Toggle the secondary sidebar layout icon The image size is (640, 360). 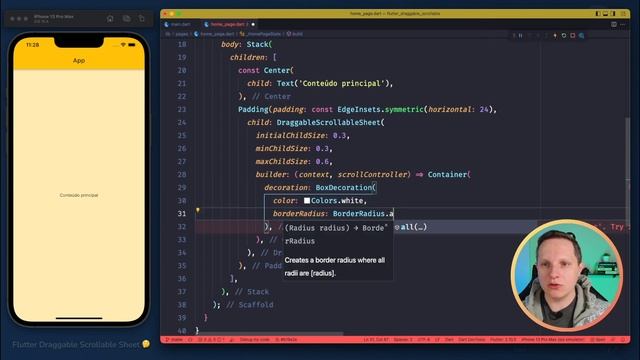[x=613, y=13]
